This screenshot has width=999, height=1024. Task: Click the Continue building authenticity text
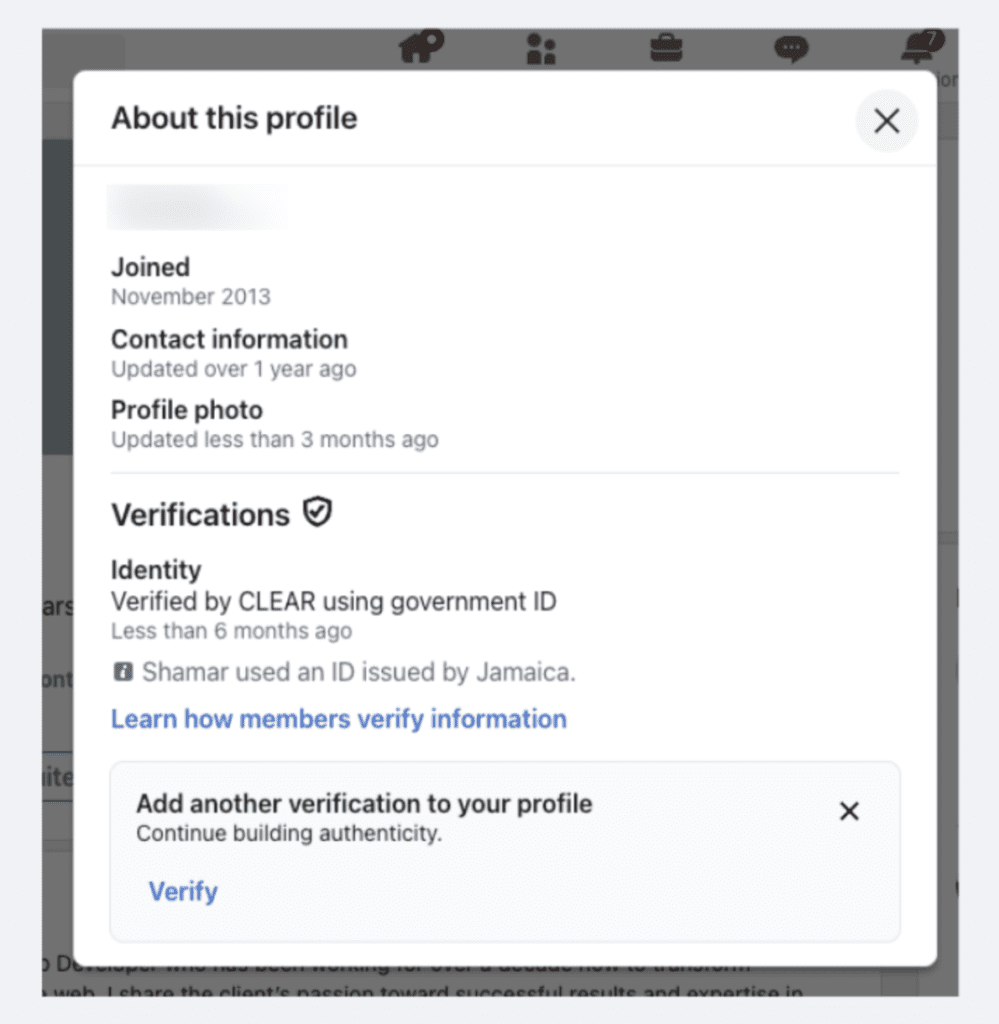tap(288, 833)
